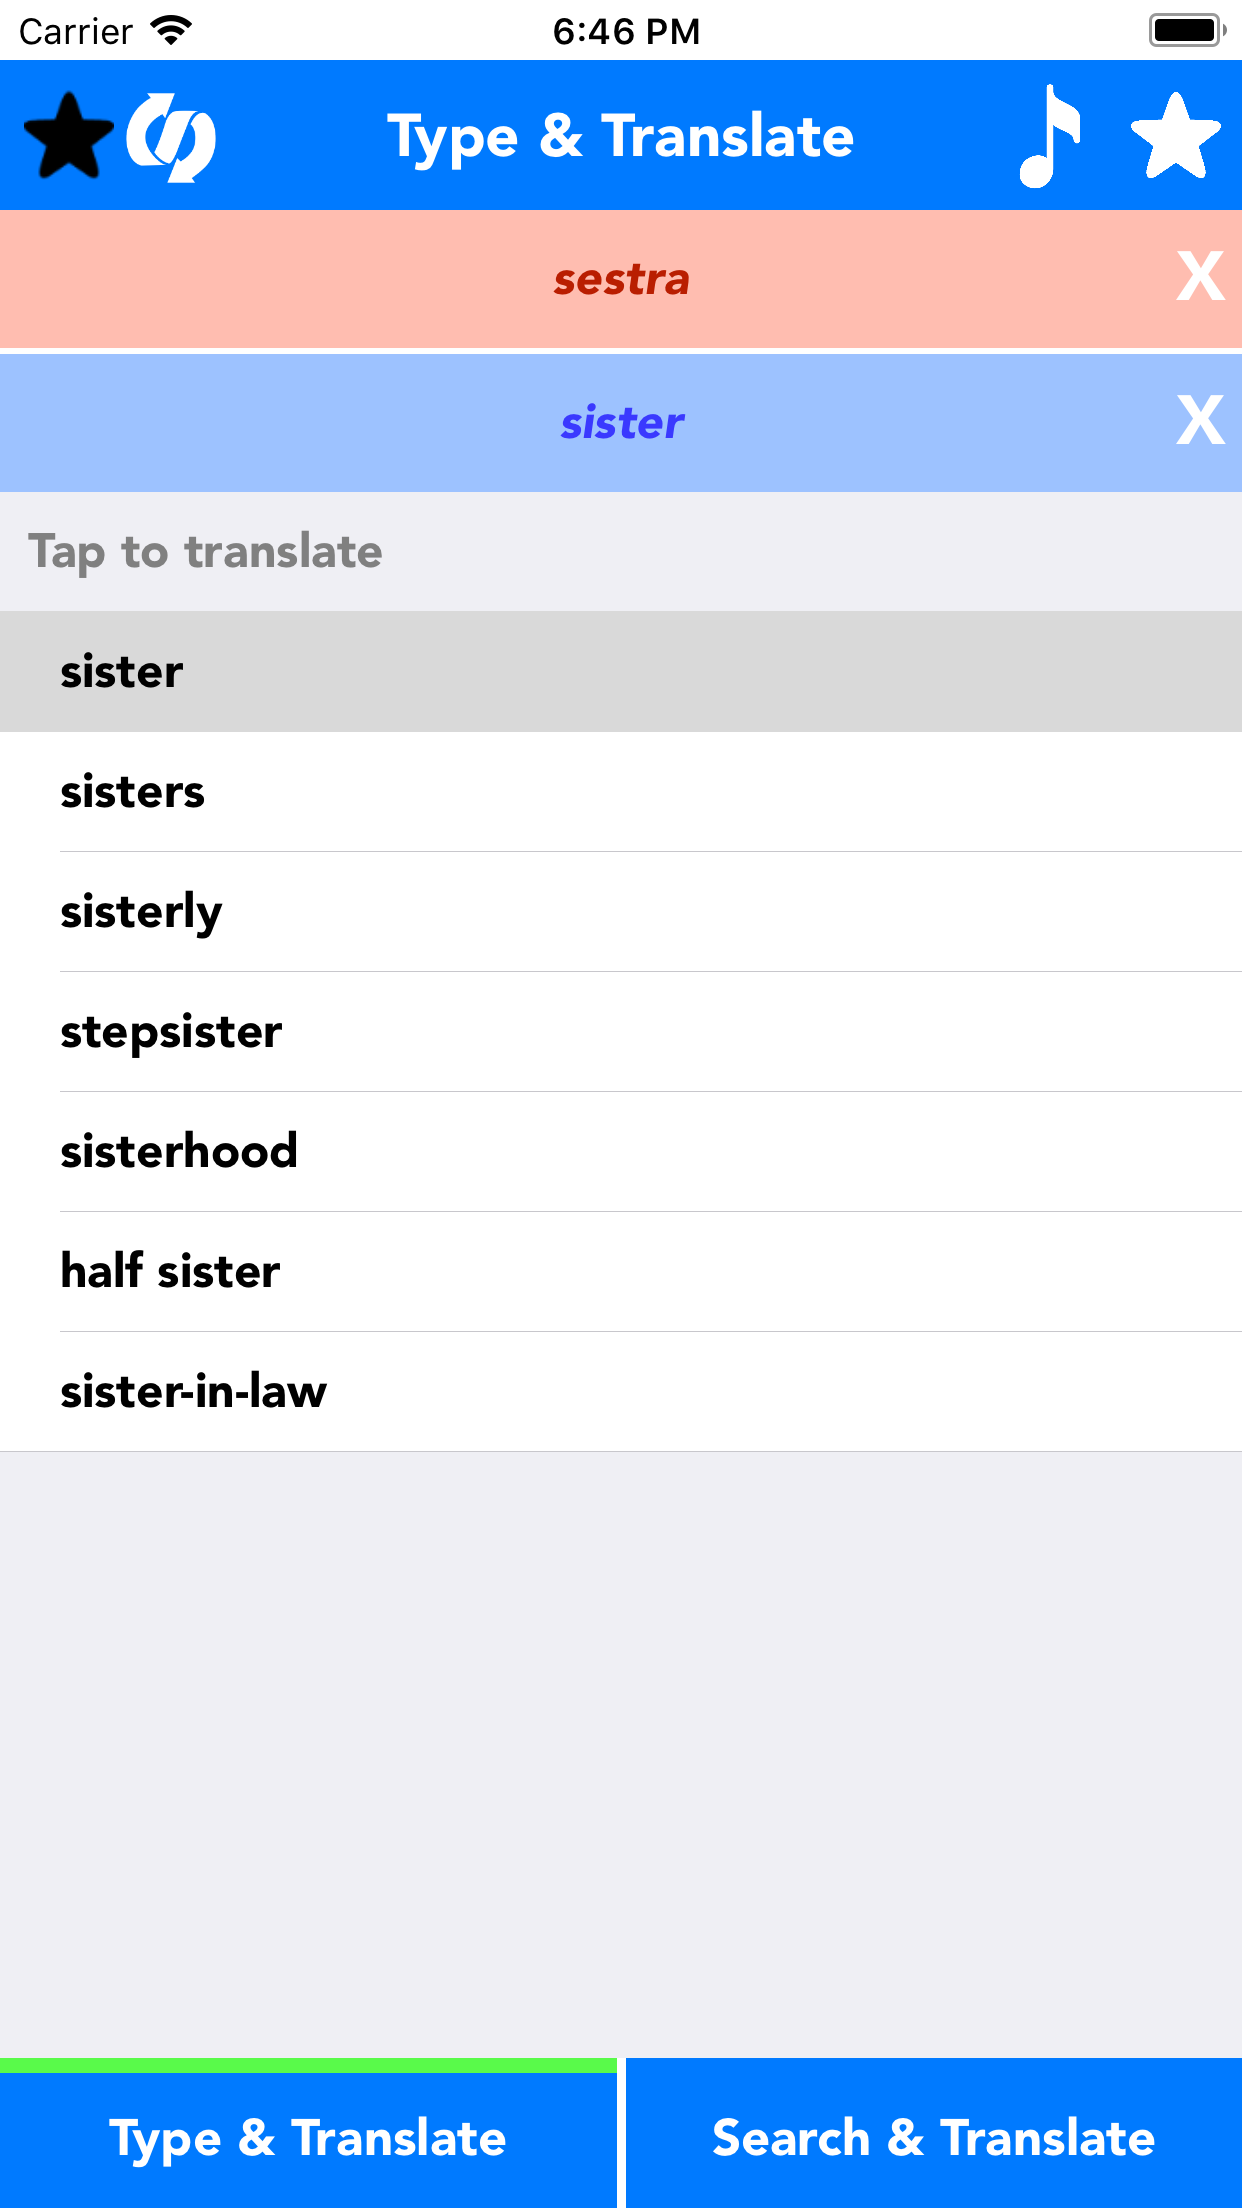Screen dimensions: 1242x2208
Task: Translate the sister-in-law suggestion
Action: pos(621,1391)
